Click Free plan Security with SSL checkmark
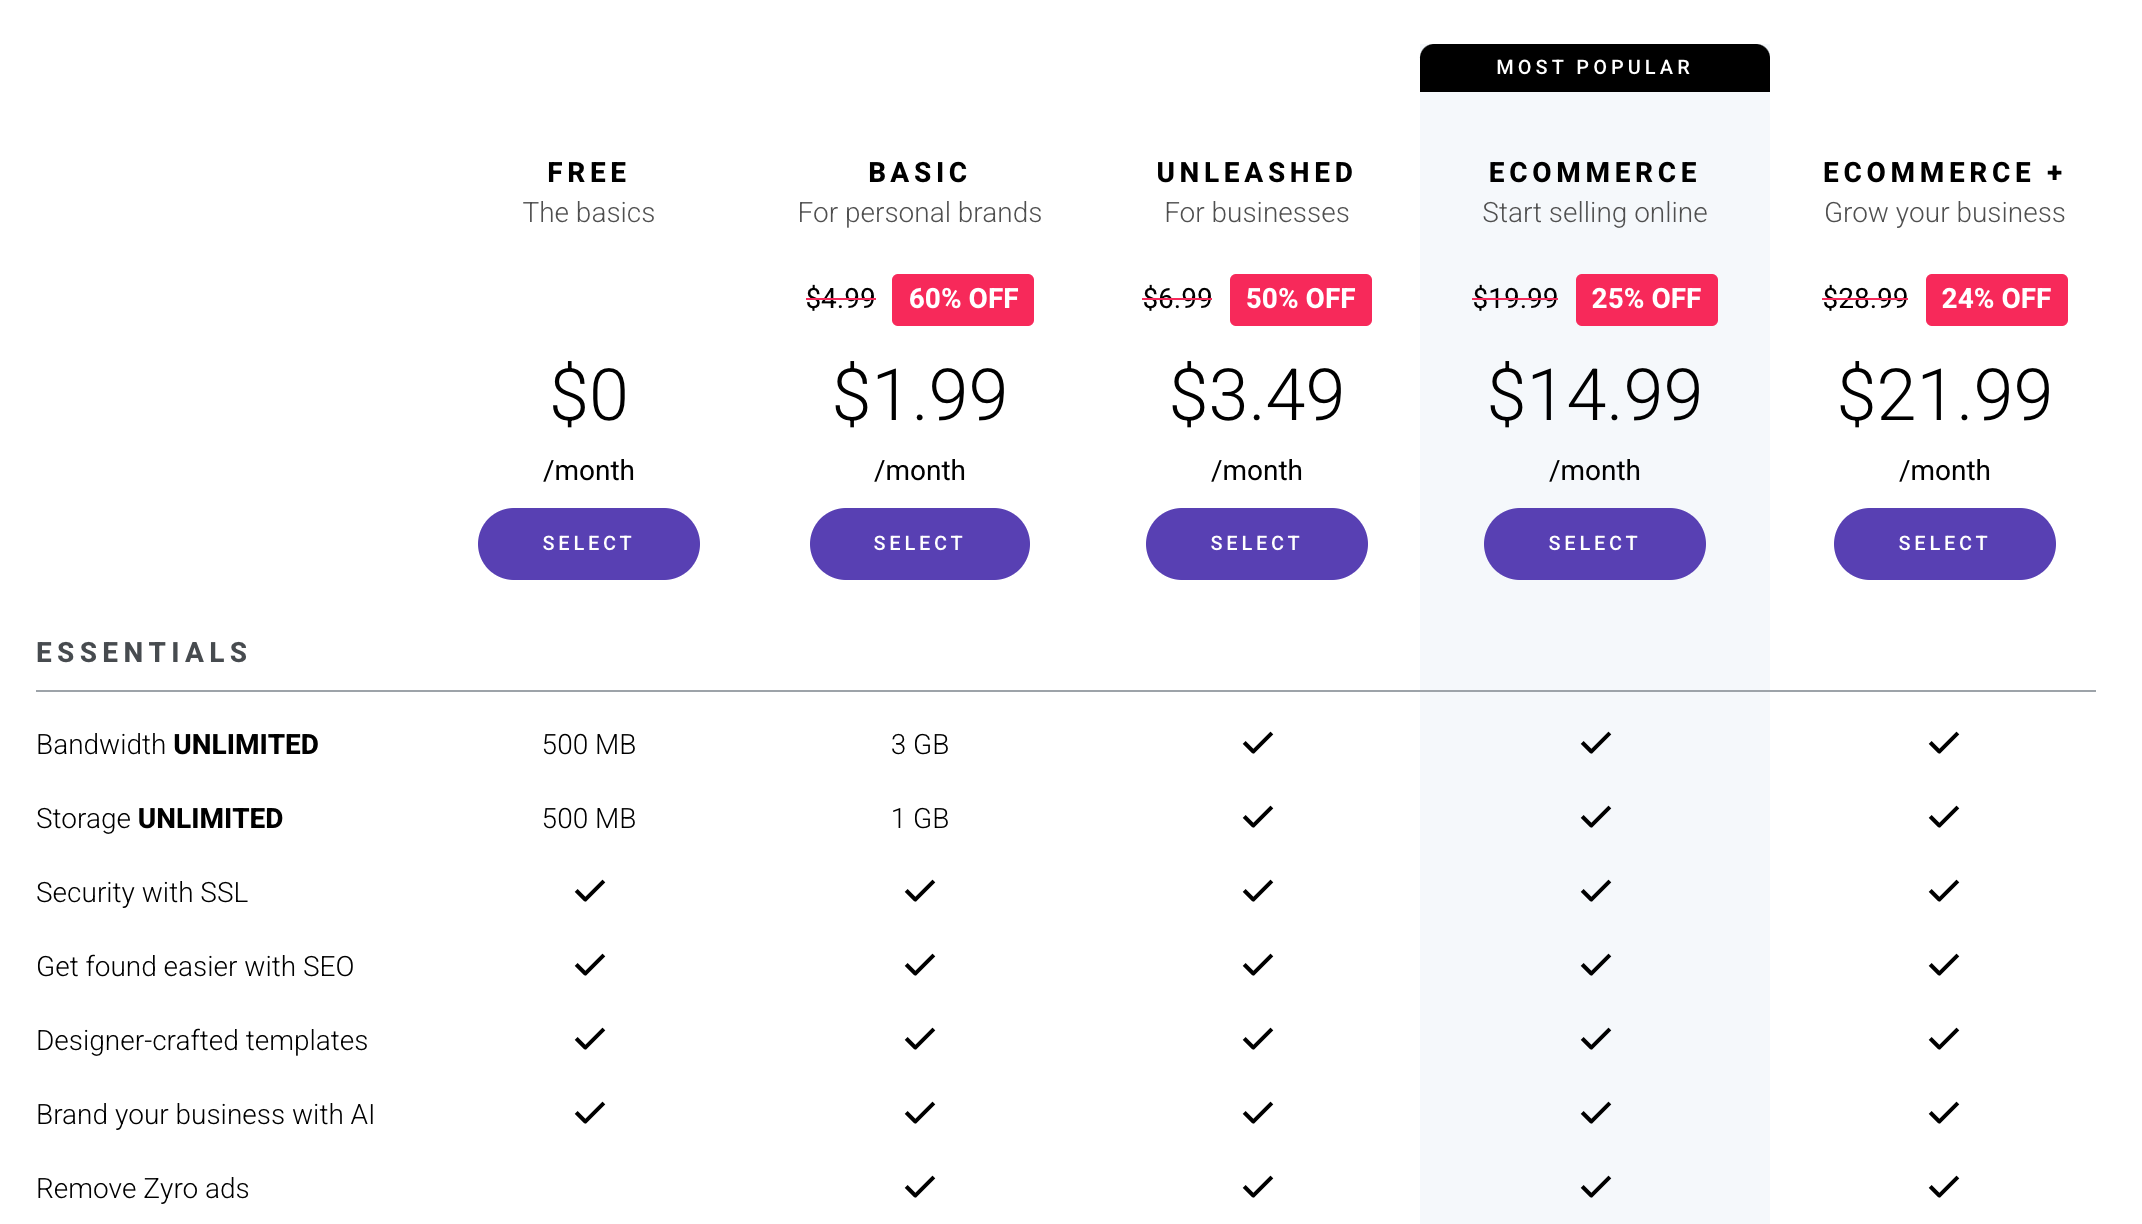 pyautogui.click(x=589, y=891)
